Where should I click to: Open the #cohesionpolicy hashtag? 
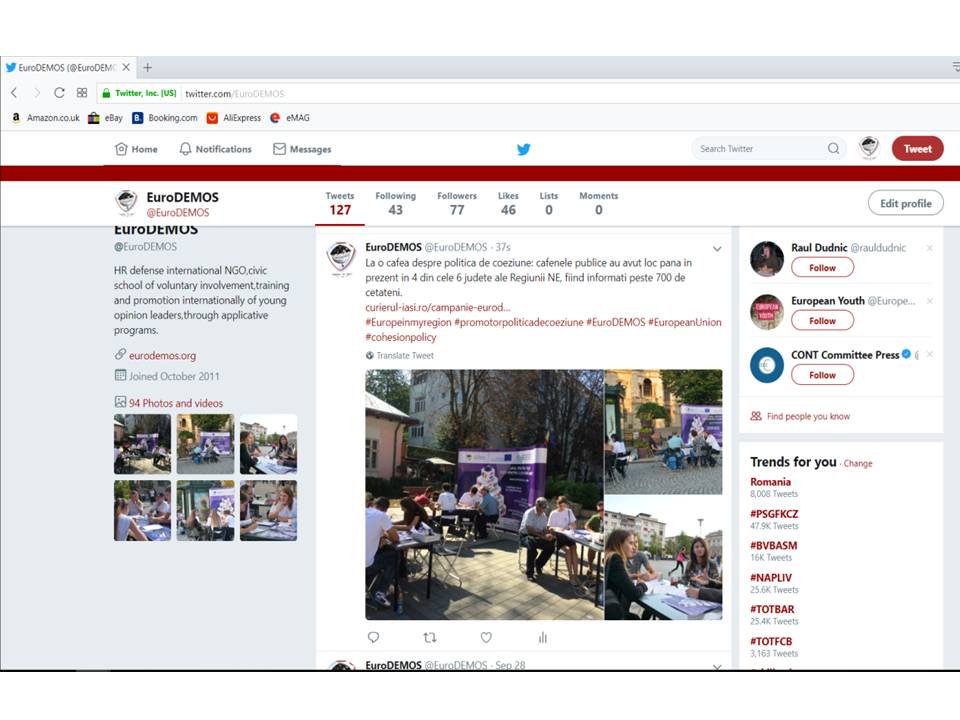[x=401, y=337]
